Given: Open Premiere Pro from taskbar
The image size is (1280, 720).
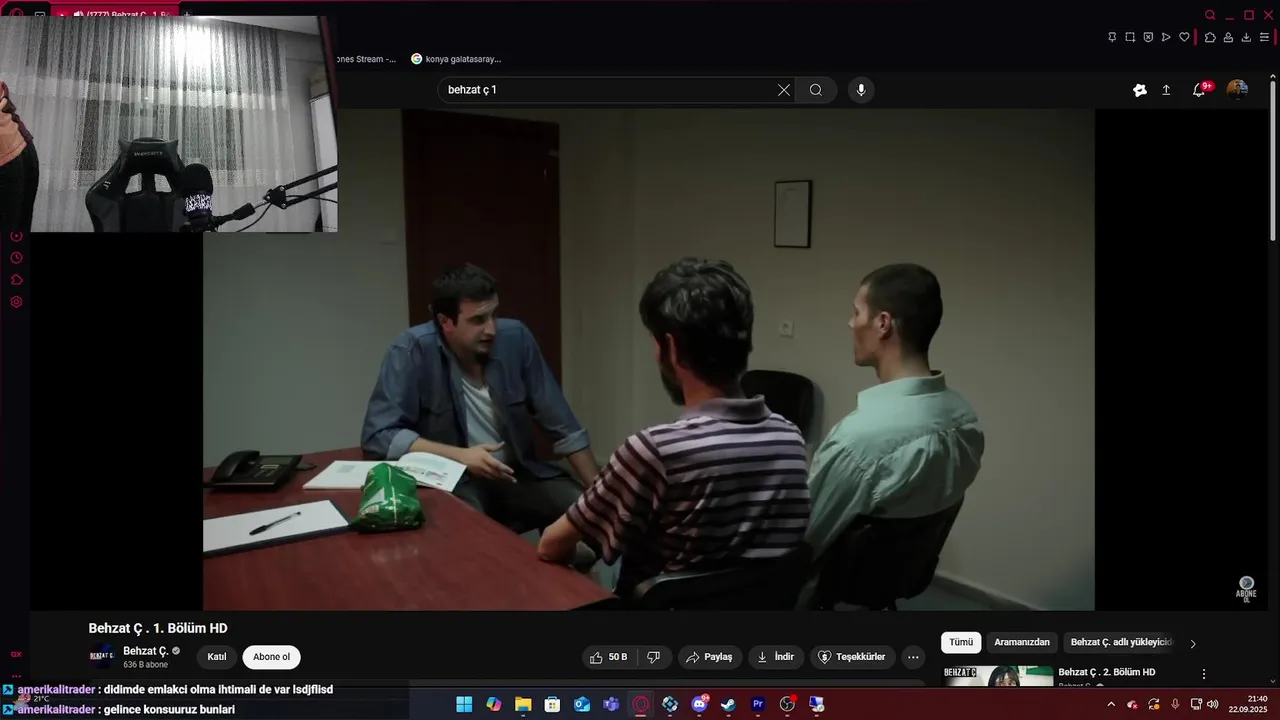Looking at the screenshot, I should tap(757, 704).
